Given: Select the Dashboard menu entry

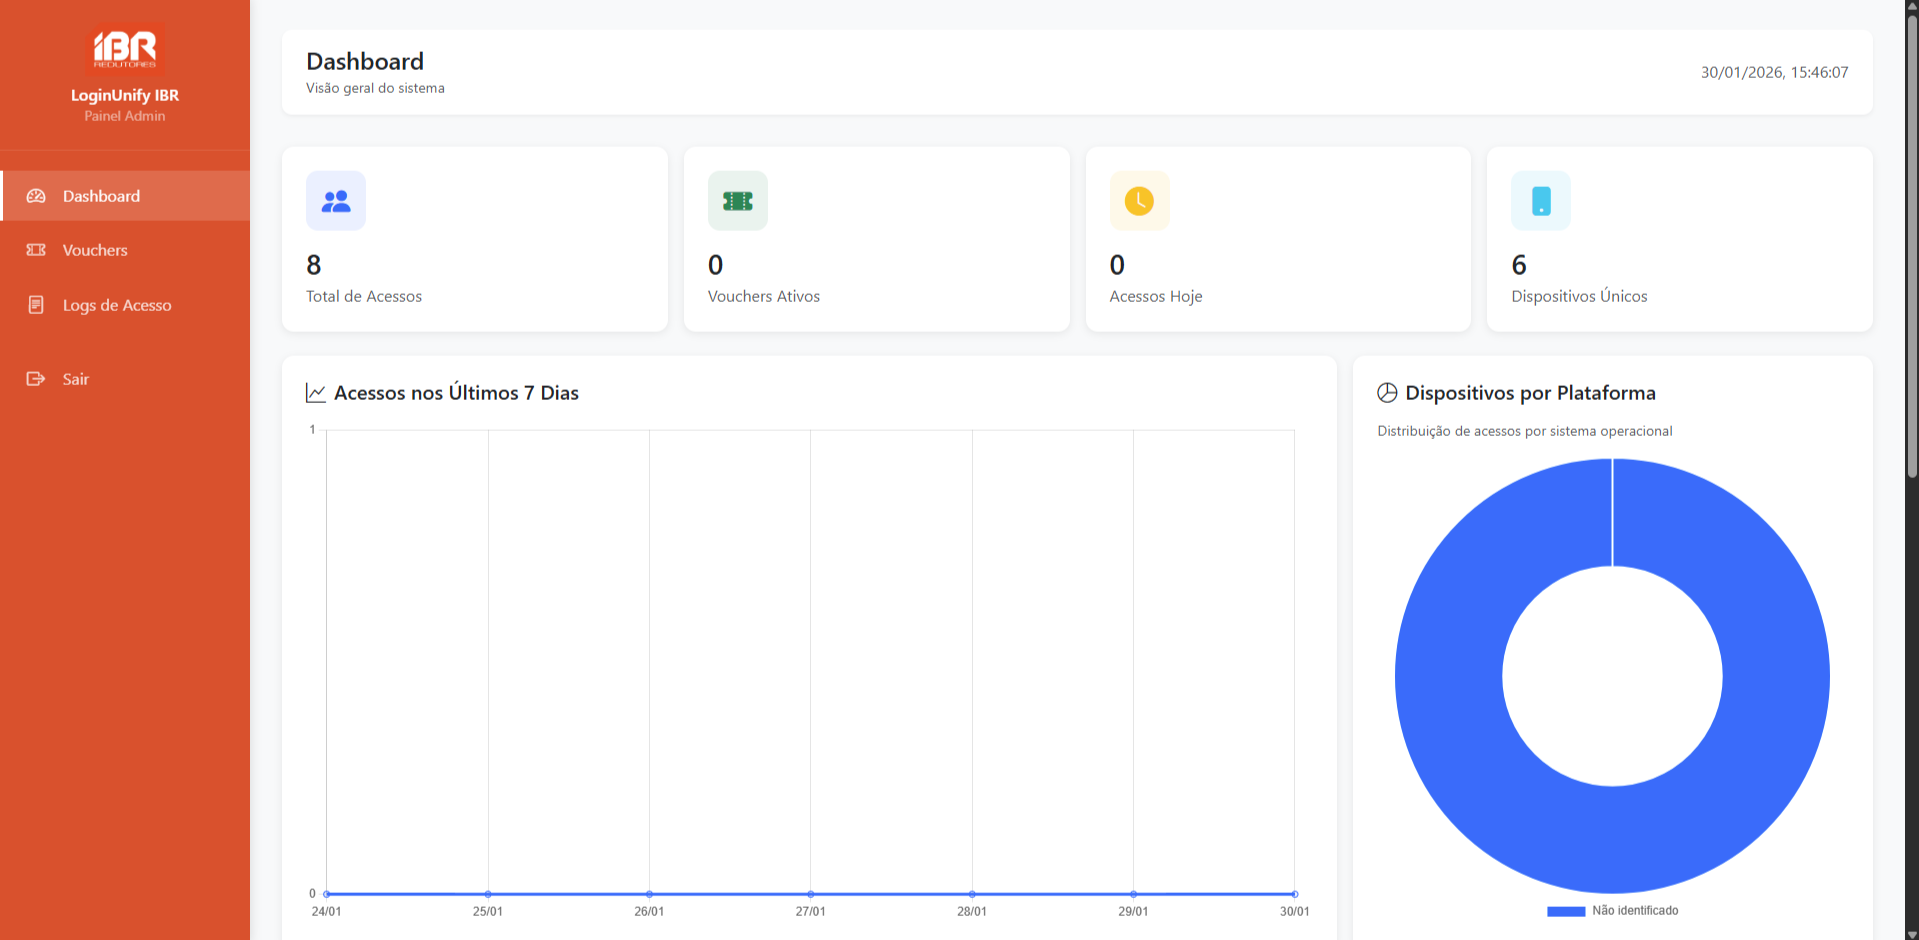Looking at the screenshot, I should (x=101, y=196).
